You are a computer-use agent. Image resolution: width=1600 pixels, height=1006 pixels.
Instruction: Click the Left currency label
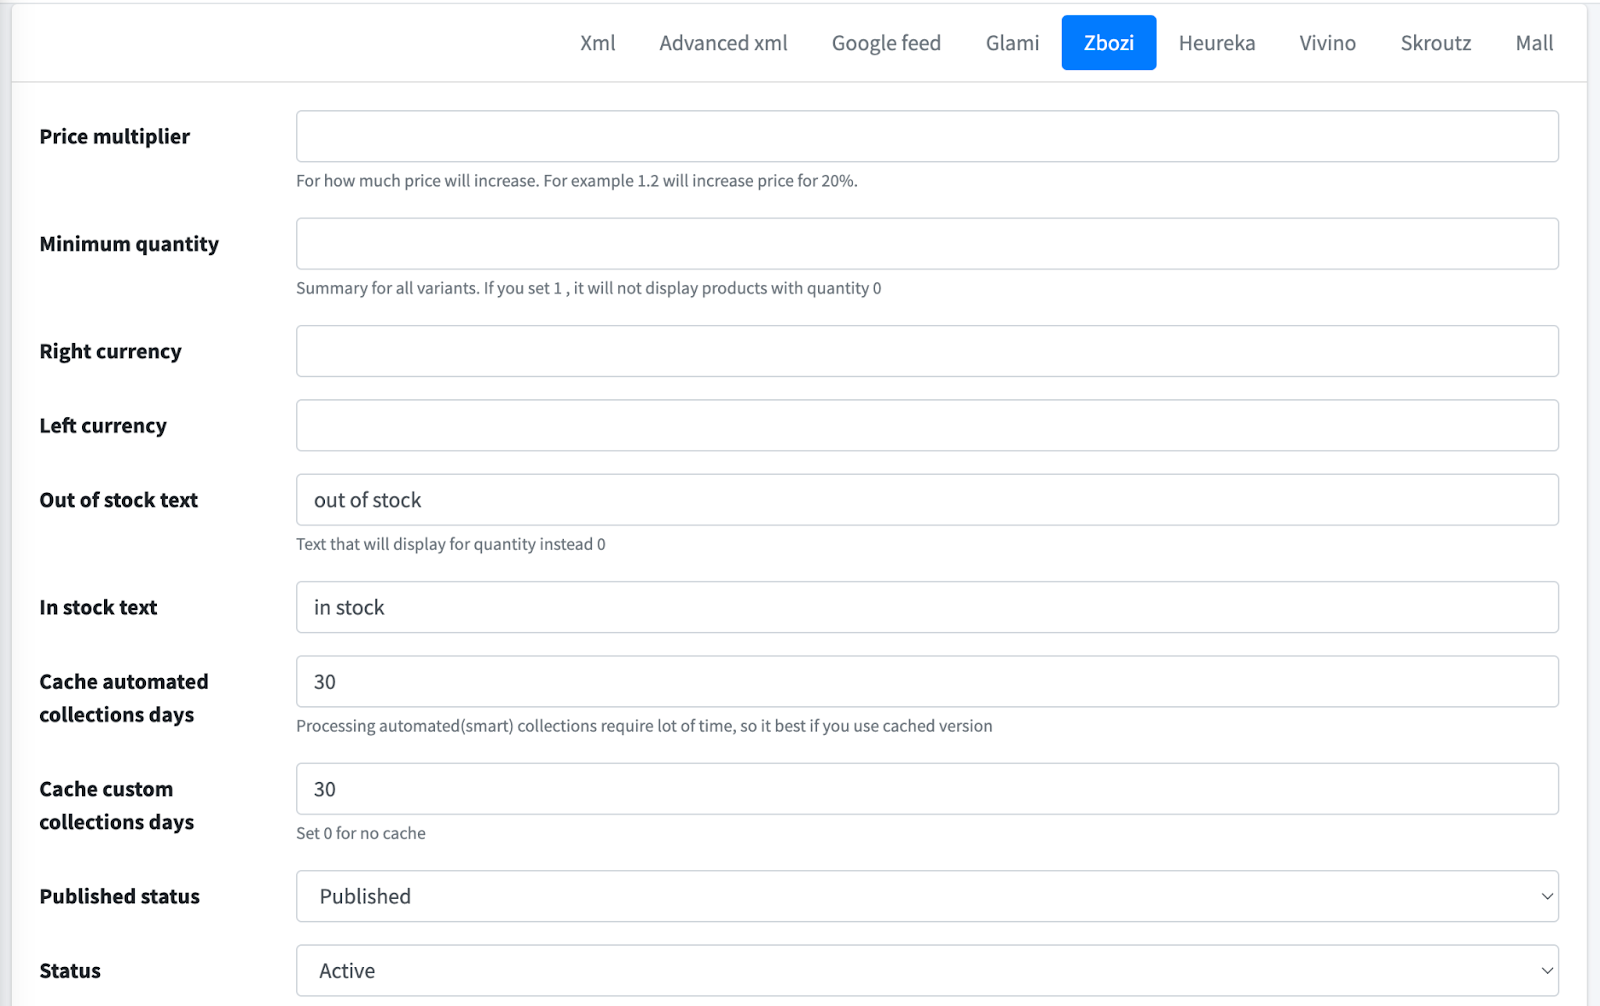[x=103, y=426]
